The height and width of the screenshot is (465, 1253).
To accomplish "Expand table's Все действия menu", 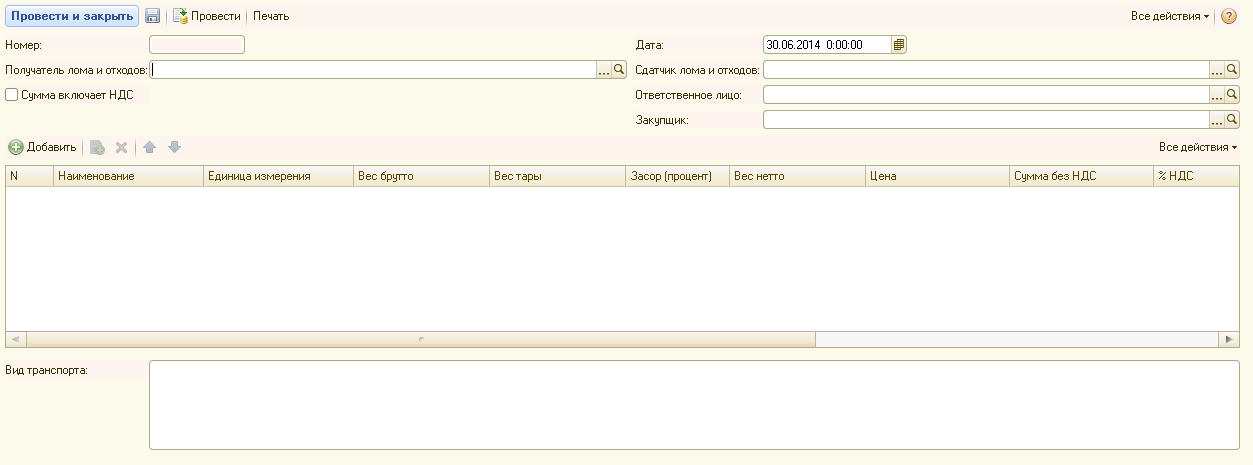I will click(1197, 147).
